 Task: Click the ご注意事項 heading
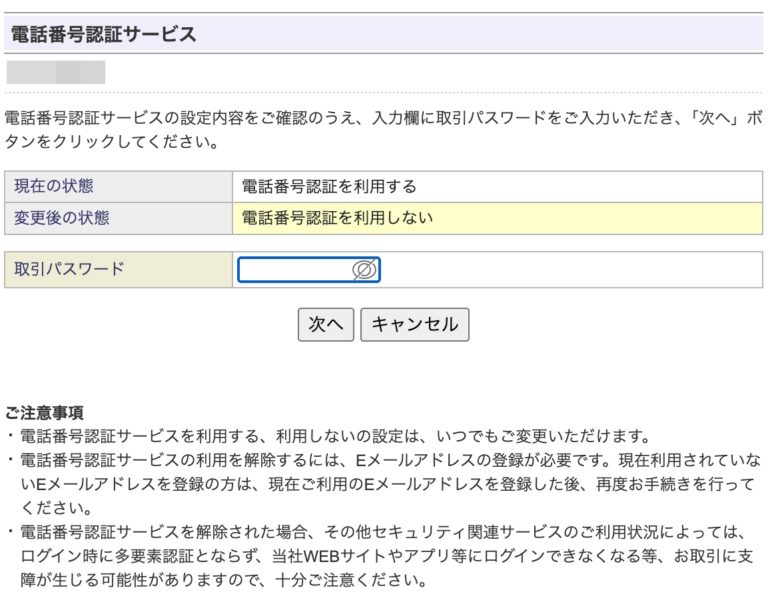(44, 412)
